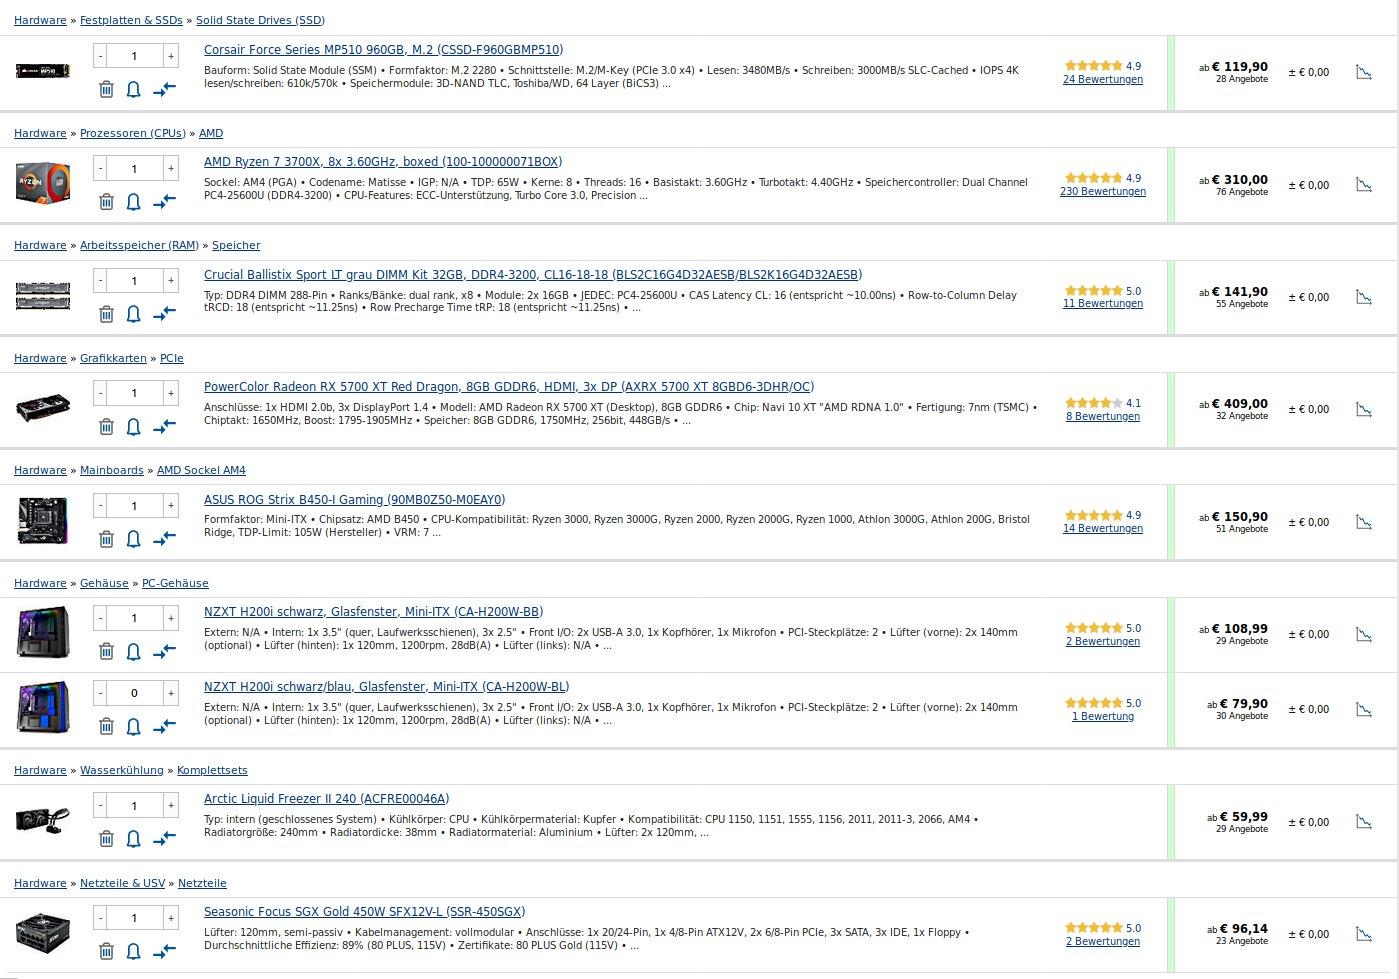This screenshot has width=1399, height=979.
Task: Remove ASUS ROG Strix B450-I using trash icon
Action: 106,539
